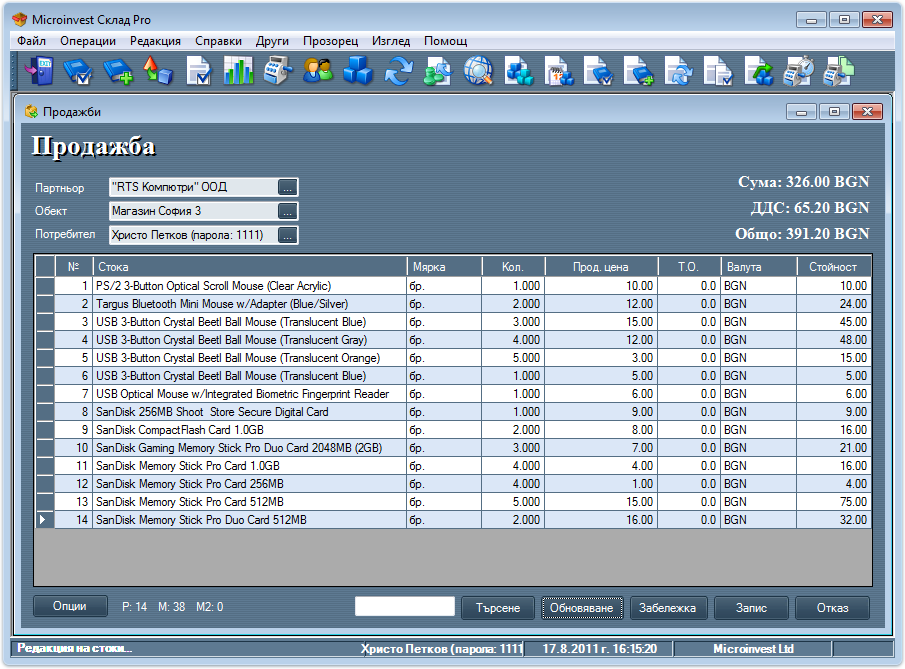Viewport: 905px width, 669px height.
Task: Click the Запис button
Action: pos(751,608)
